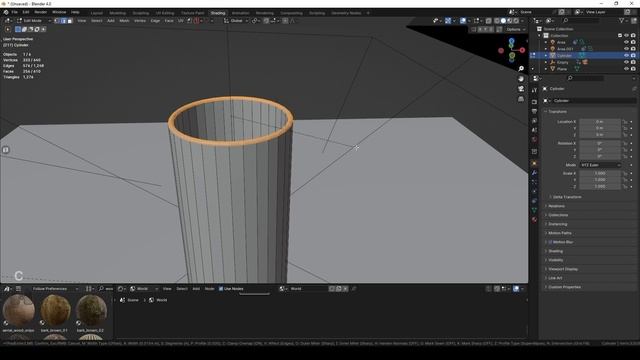Viewport: 640px width, 360px height.
Task: Select the bark_brown_01 material thumbnail
Action: tap(55, 311)
